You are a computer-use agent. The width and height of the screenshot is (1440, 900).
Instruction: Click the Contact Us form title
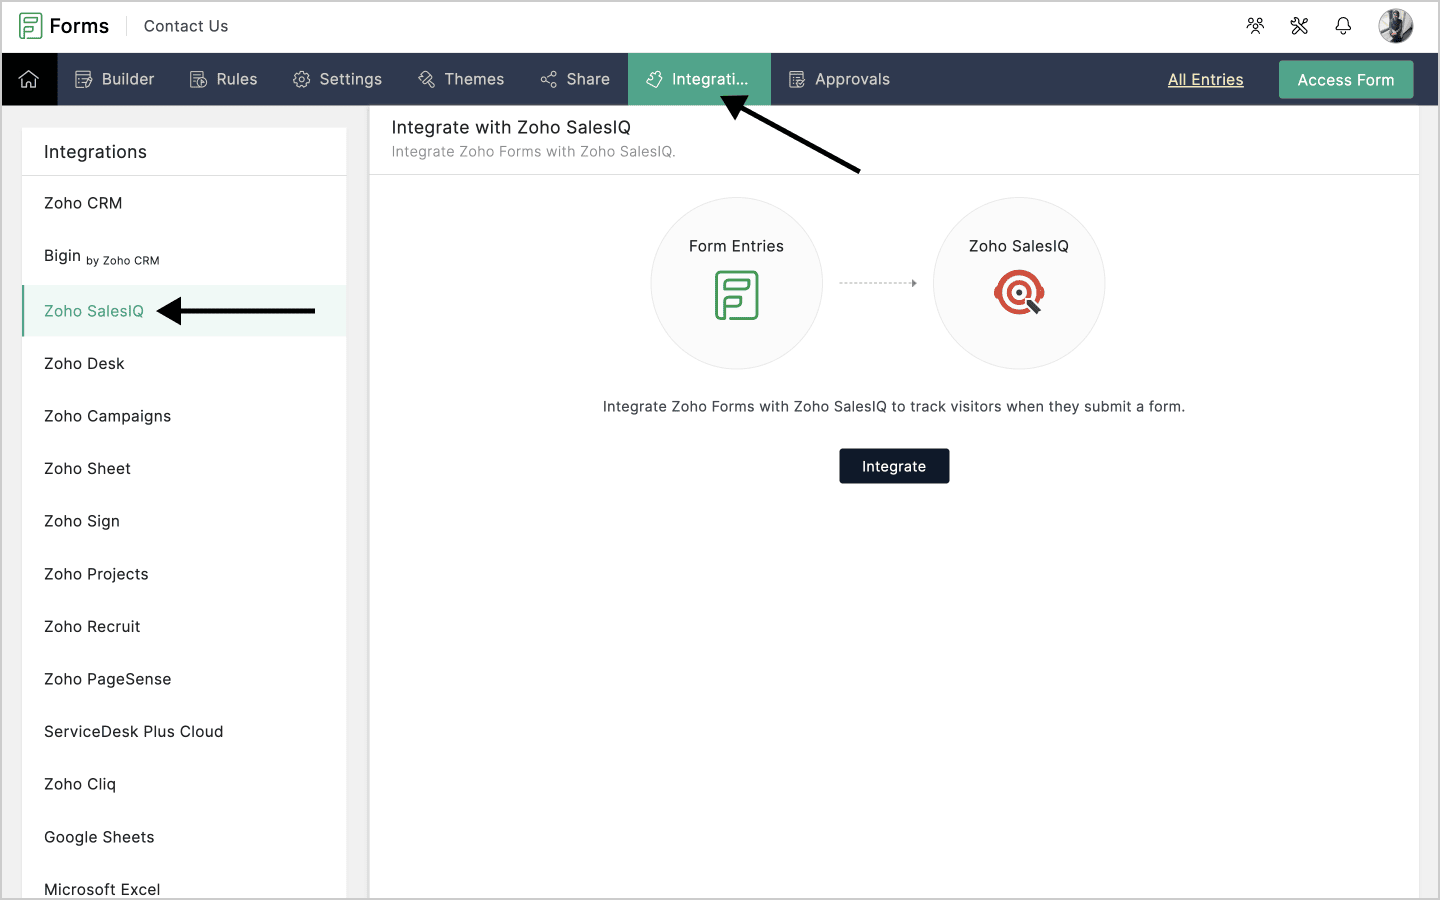[x=186, y=26]
